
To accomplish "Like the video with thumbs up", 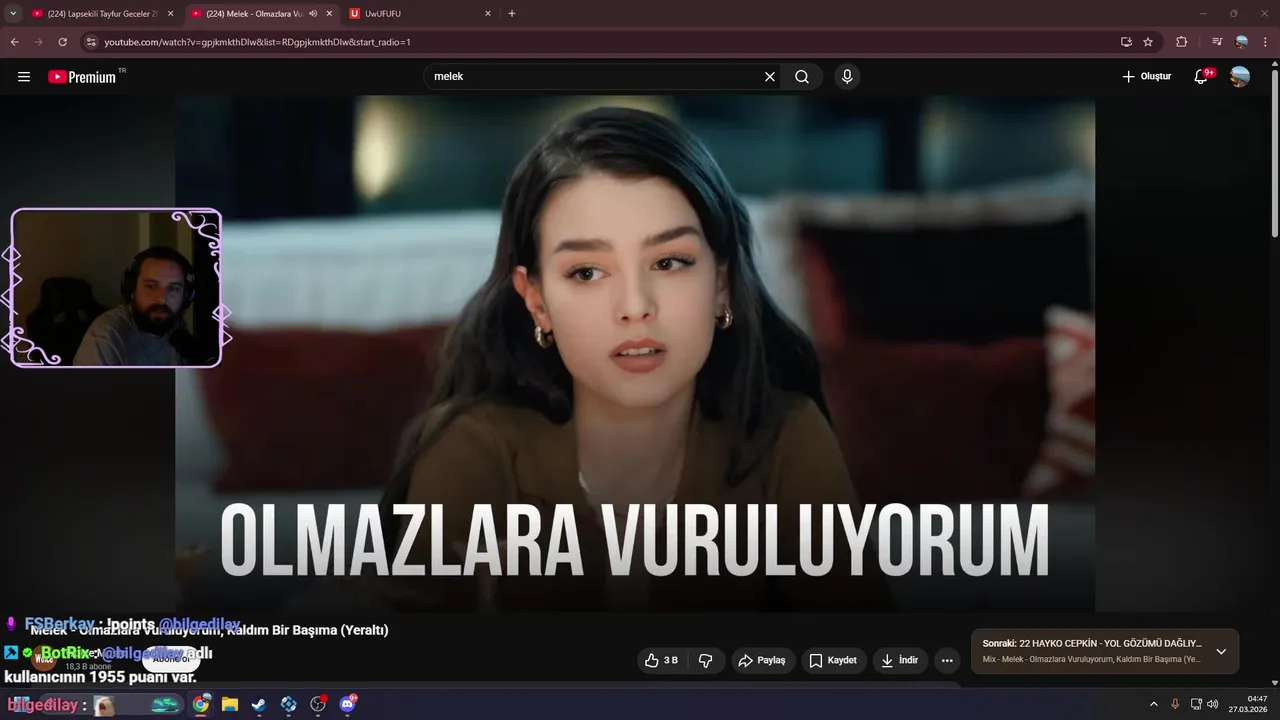I will point(662,660).
